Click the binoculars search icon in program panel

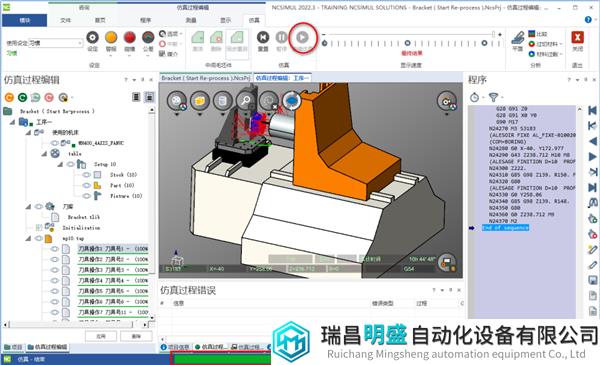coord(592,202)
